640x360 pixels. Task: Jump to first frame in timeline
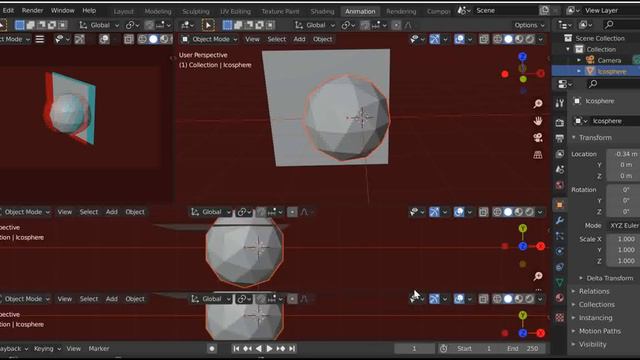(x=236, y=349)
